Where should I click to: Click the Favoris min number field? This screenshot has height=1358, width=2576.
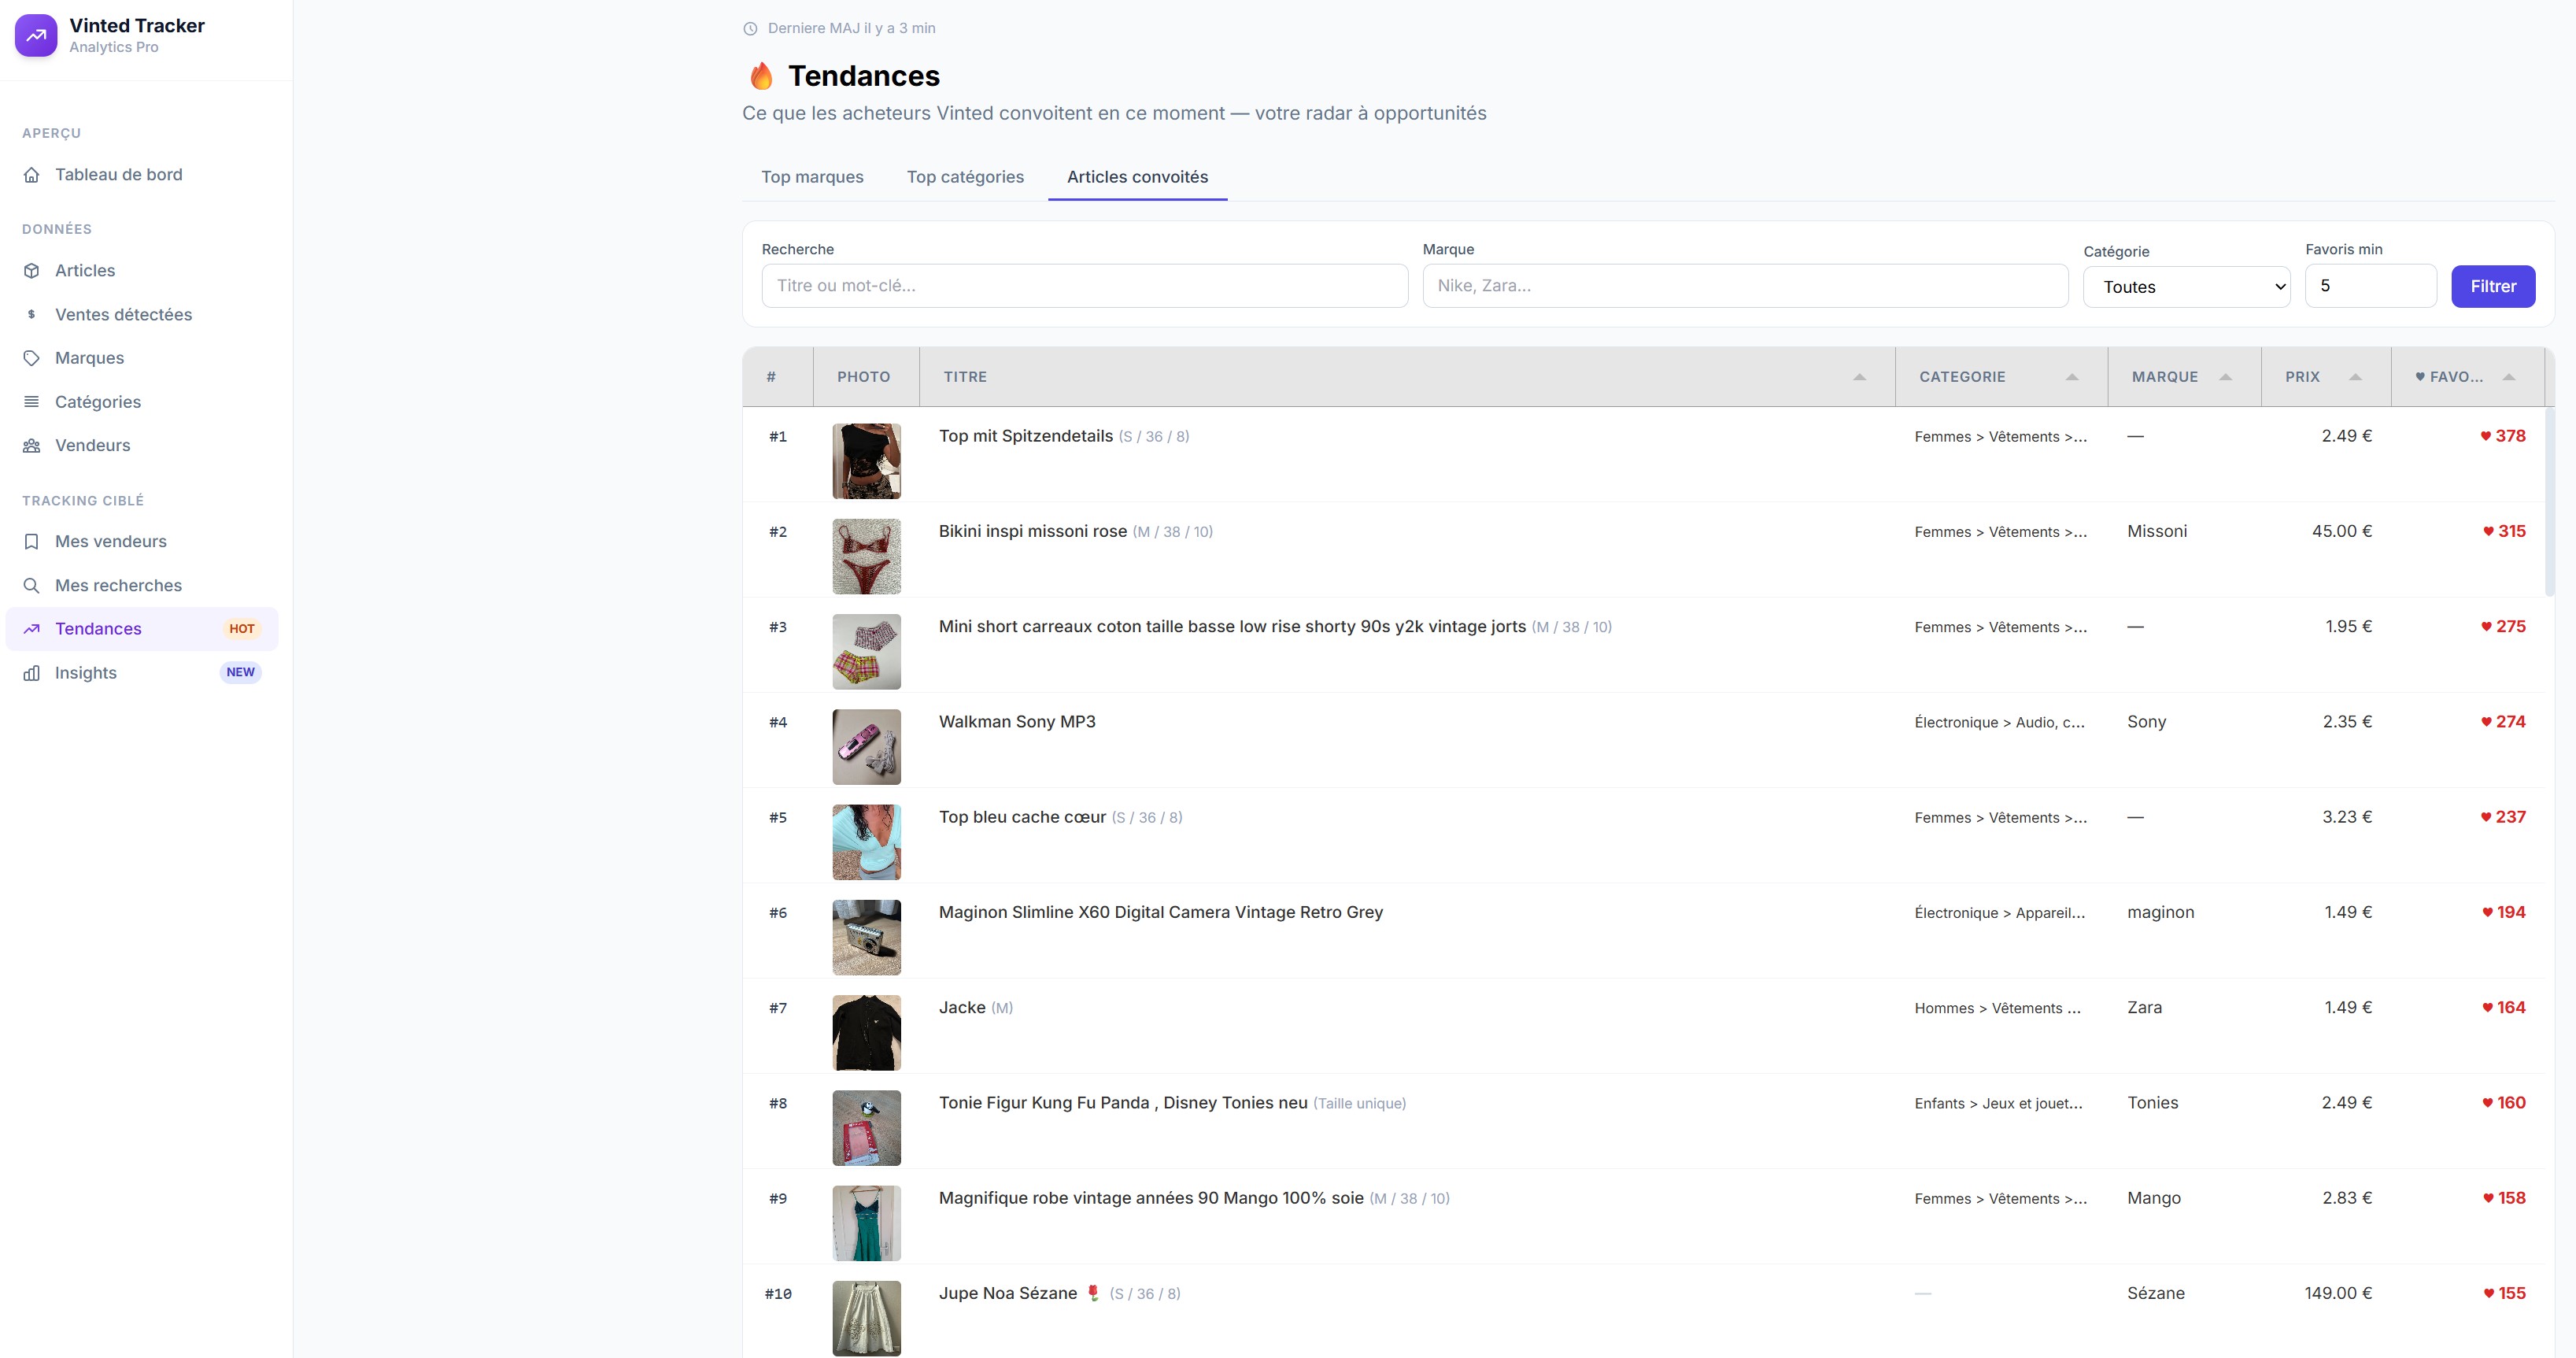[x=2370, y=286]
